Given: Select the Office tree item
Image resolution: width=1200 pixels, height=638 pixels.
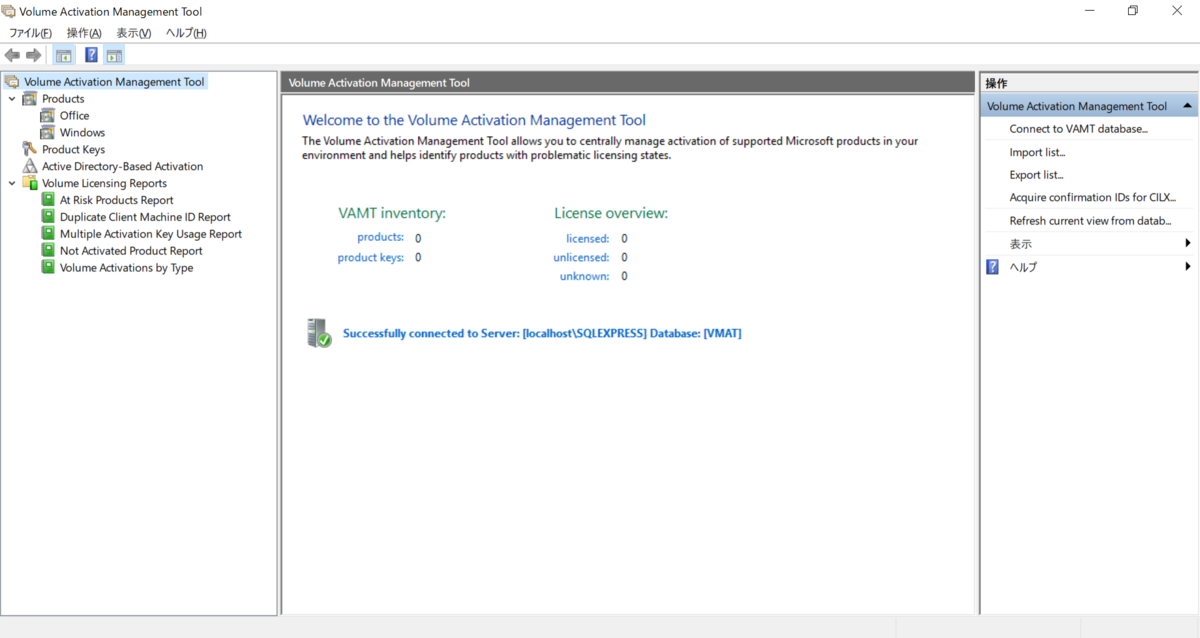Looking at the screenshot, I should 74,116.
